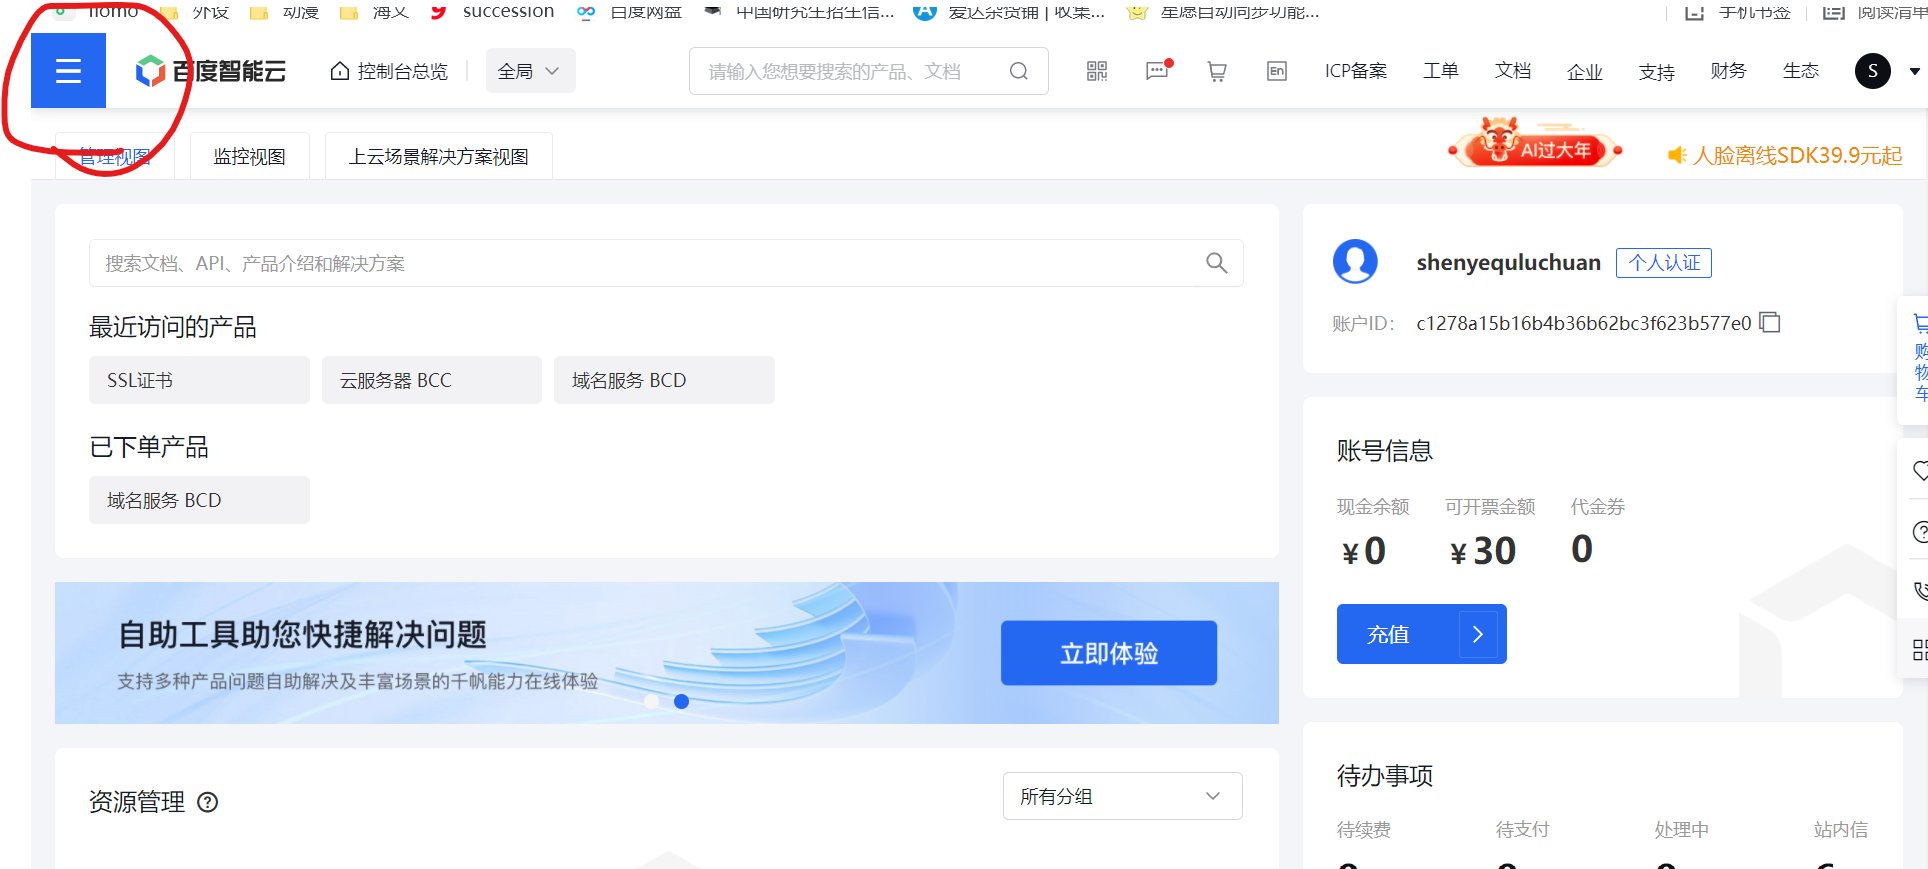Click the 可开票金额 ¥30 value

tap(1483, 551)
